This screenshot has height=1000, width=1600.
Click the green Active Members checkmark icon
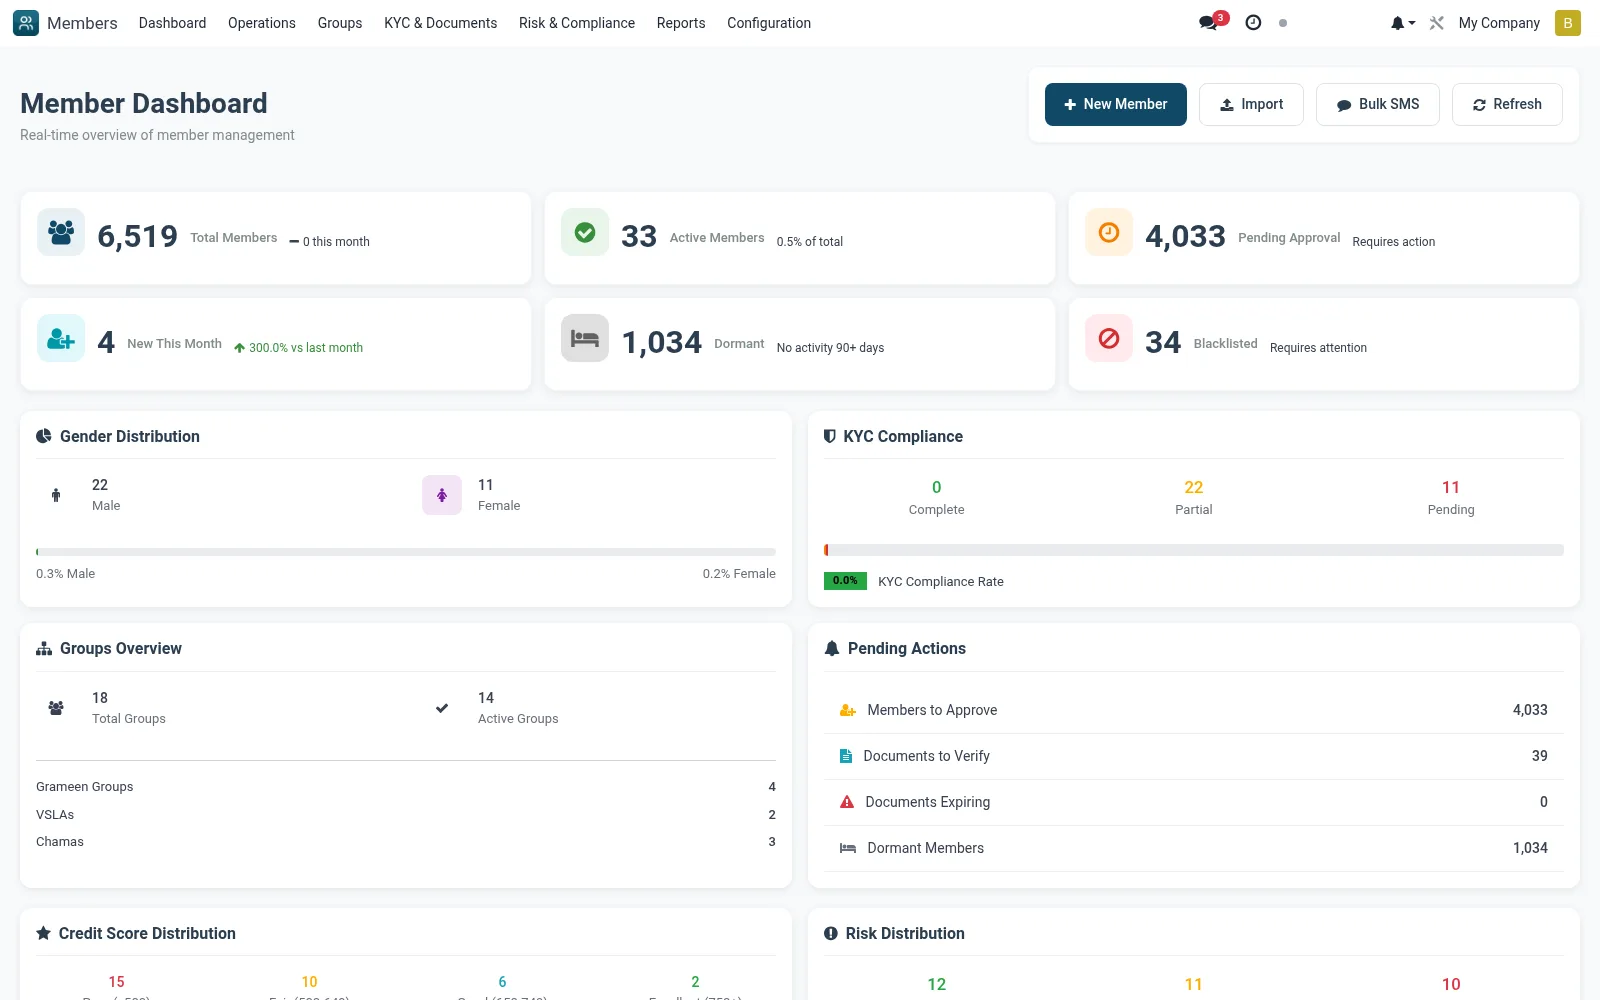click(x=585, y=232)
